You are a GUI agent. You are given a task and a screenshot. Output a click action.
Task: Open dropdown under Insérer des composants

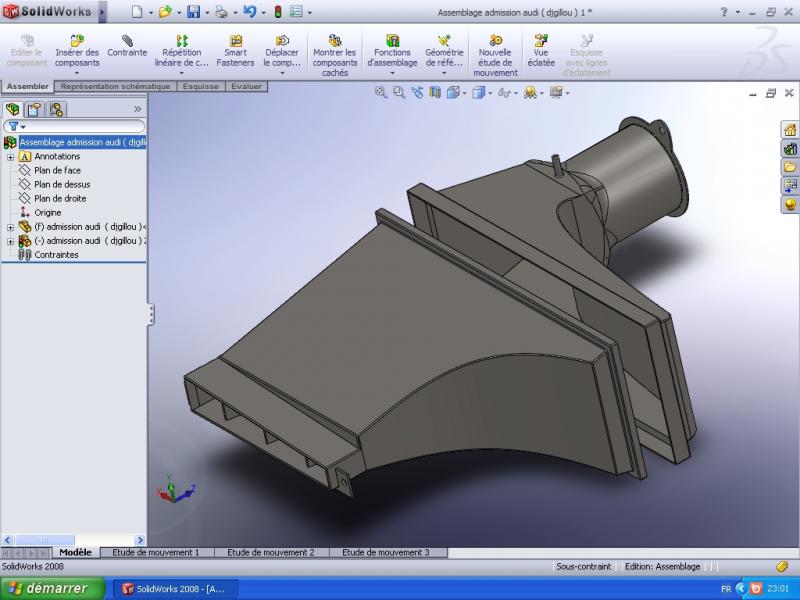coord(77,73)
